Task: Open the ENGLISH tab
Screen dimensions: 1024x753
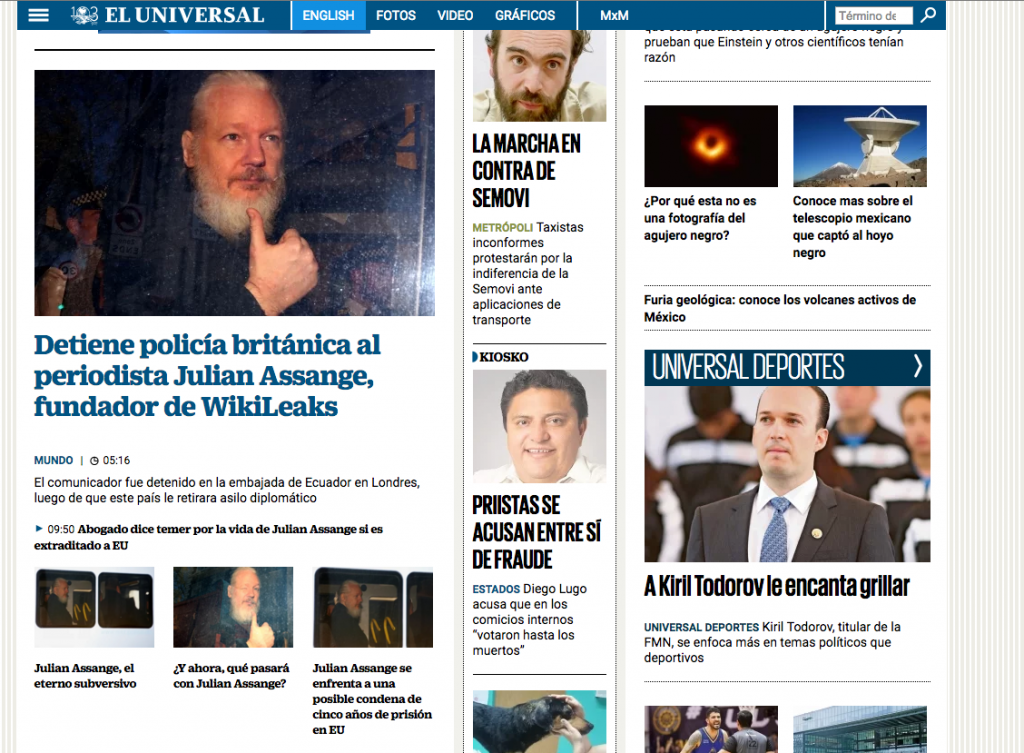Action: pos(328,15)
